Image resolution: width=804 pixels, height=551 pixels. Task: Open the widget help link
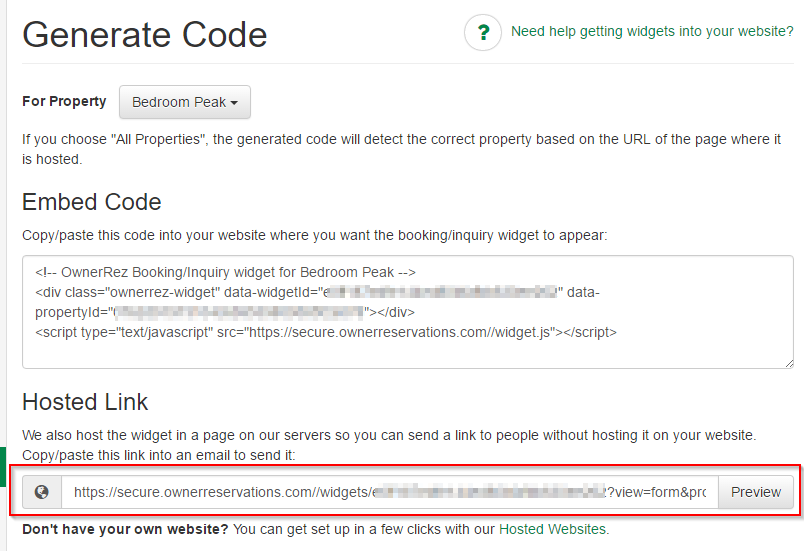coord(652,32)
